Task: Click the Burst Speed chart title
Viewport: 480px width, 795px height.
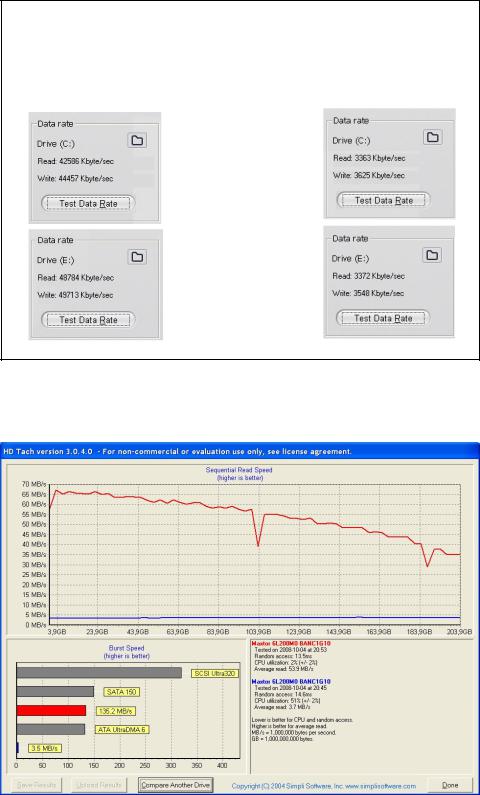Action: coord(126,648)
